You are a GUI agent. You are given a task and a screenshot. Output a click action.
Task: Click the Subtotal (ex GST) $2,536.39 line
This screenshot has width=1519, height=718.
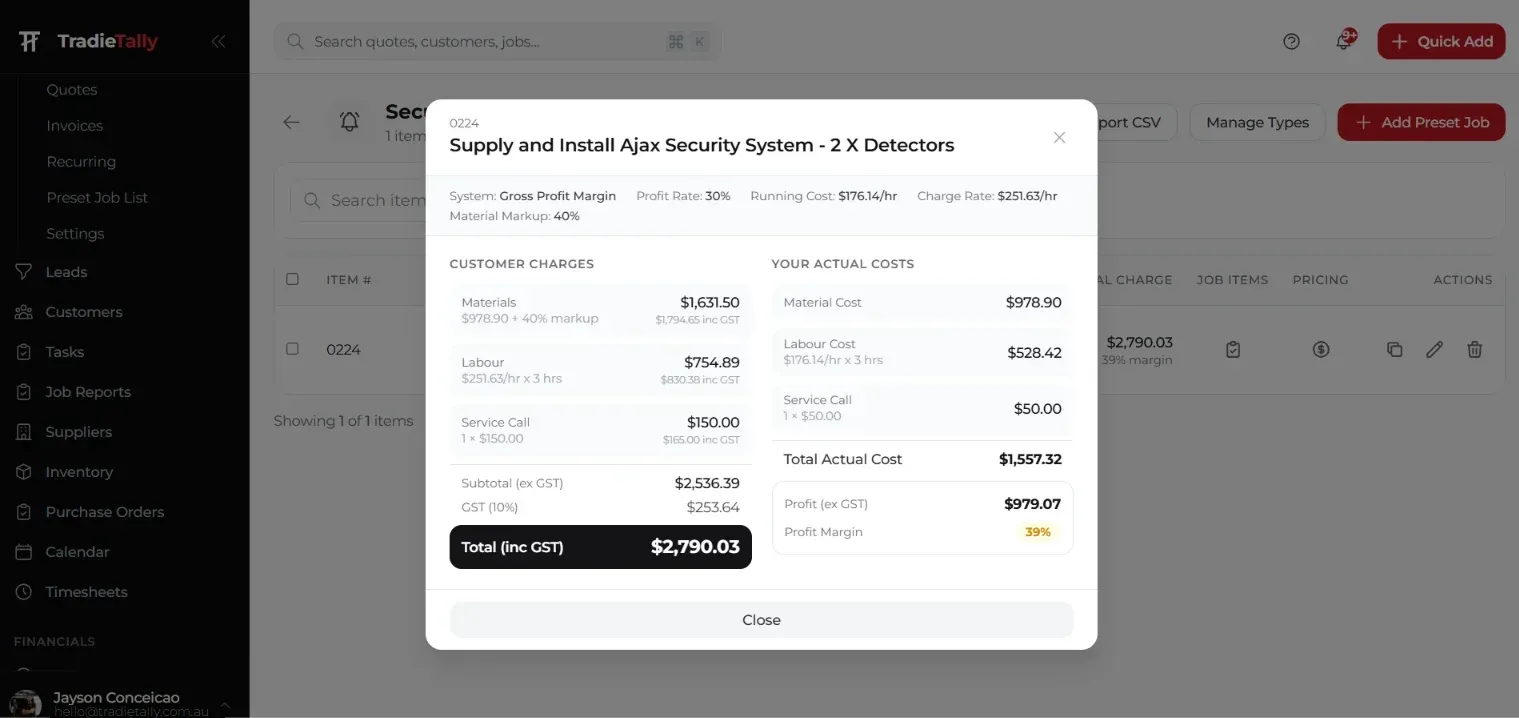[x=600, y=483]
